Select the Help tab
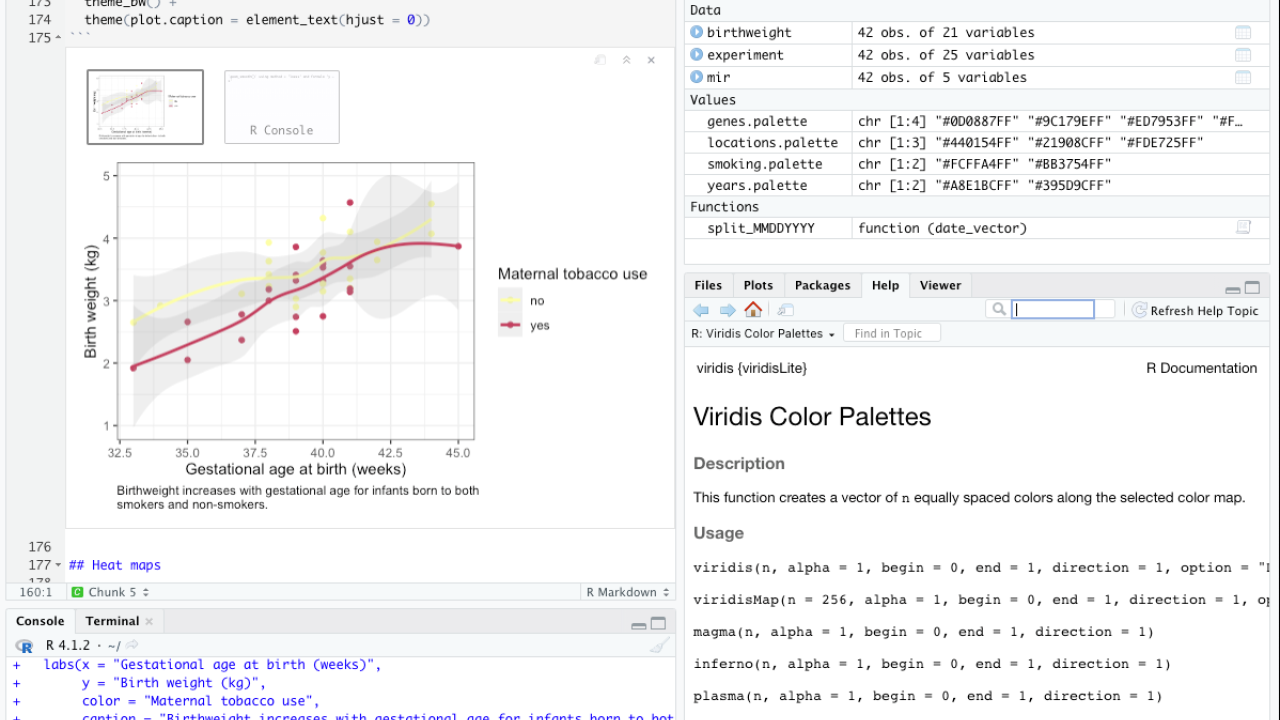 click(x=885, y=285)
